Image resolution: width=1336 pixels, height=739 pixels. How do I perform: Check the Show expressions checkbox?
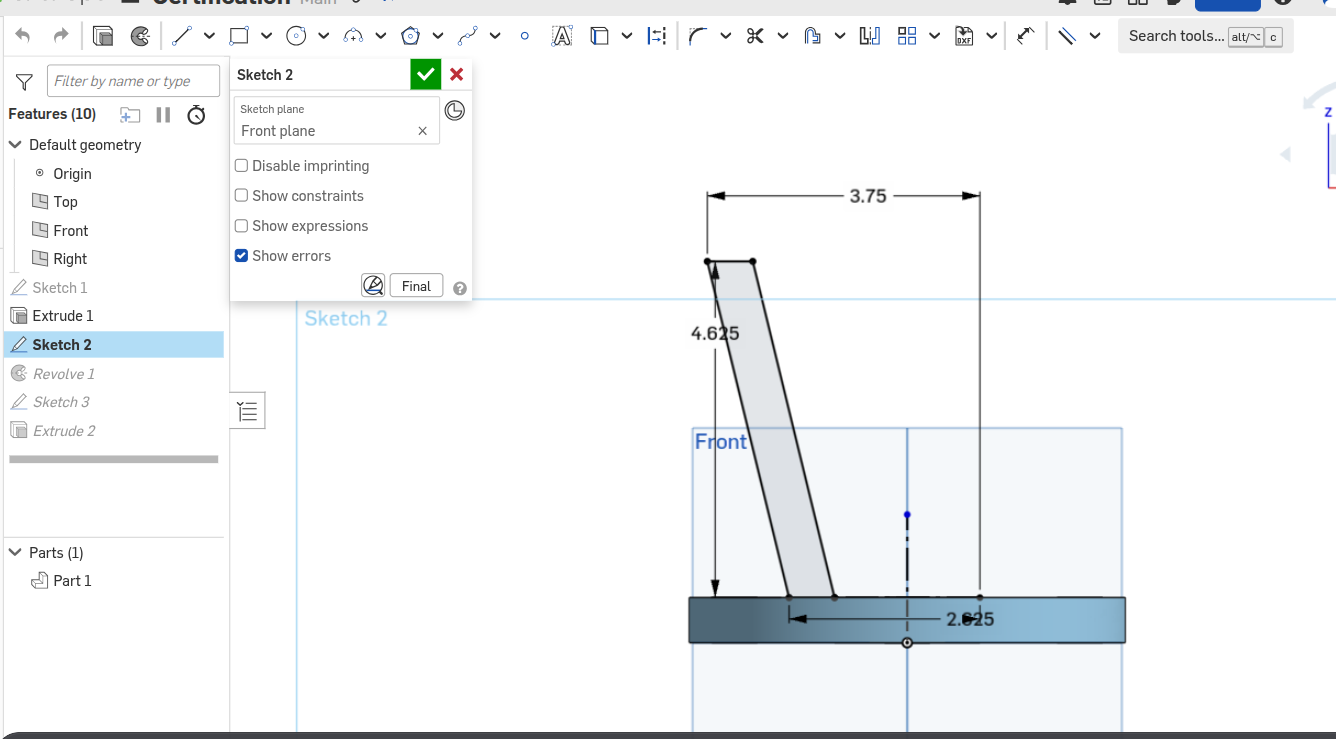tap(241, 226)
